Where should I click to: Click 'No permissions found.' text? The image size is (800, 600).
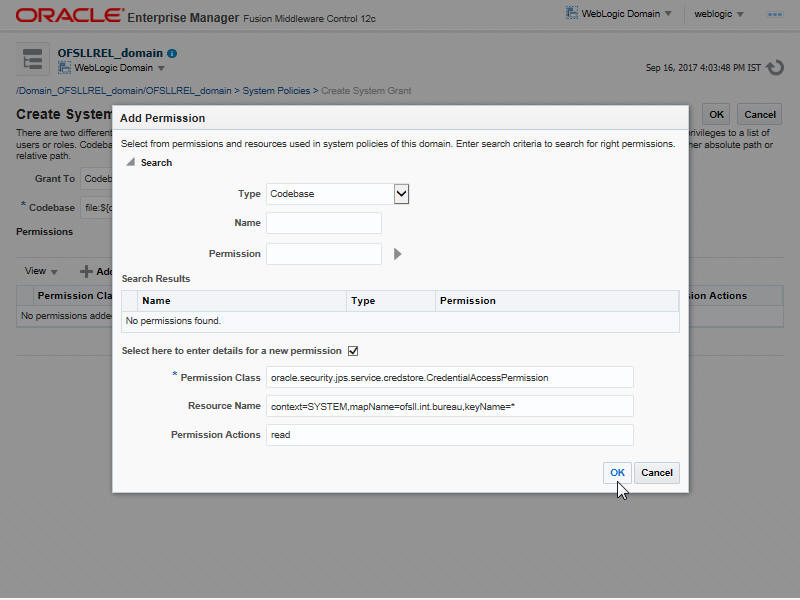point(173,321)
